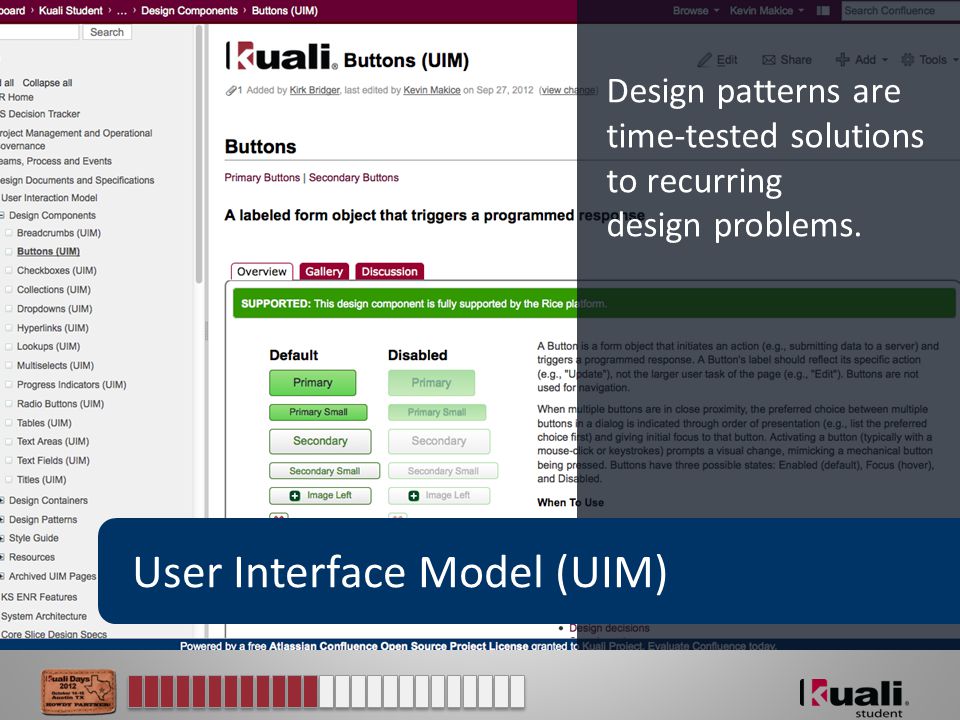Expand the Design Patterns tree node
This screenshot has width=960, height=720.
coord(2,519)
